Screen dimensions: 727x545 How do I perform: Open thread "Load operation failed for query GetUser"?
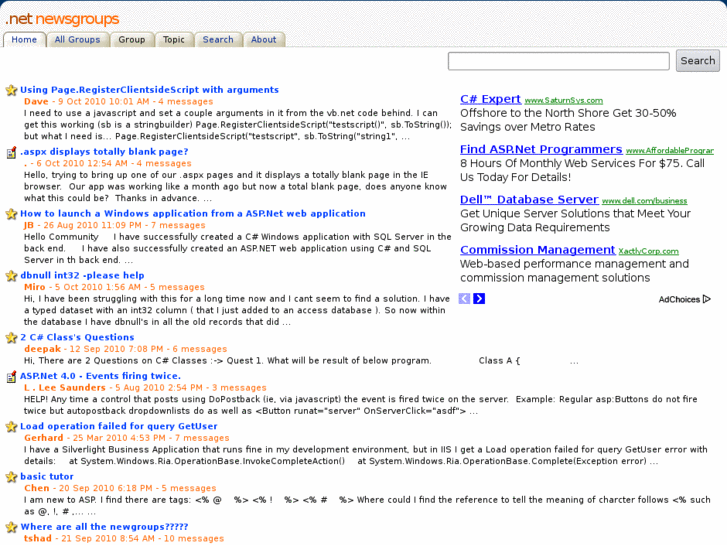pyautogui.click(x=119, y=426)
